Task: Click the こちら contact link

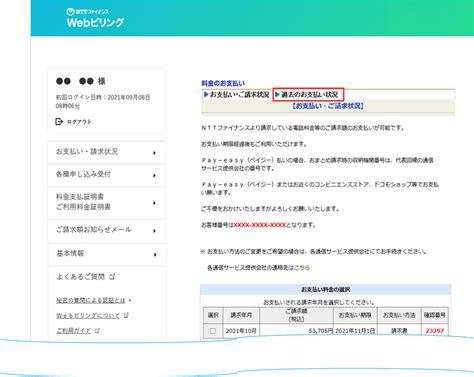Action: click(302, 268)
